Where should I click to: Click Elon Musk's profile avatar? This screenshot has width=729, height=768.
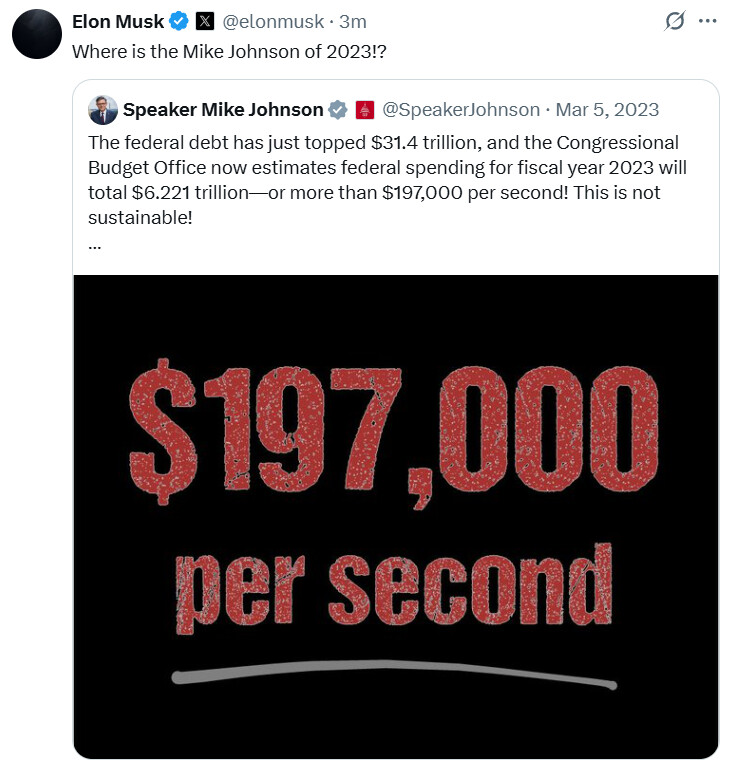[37, 34]
